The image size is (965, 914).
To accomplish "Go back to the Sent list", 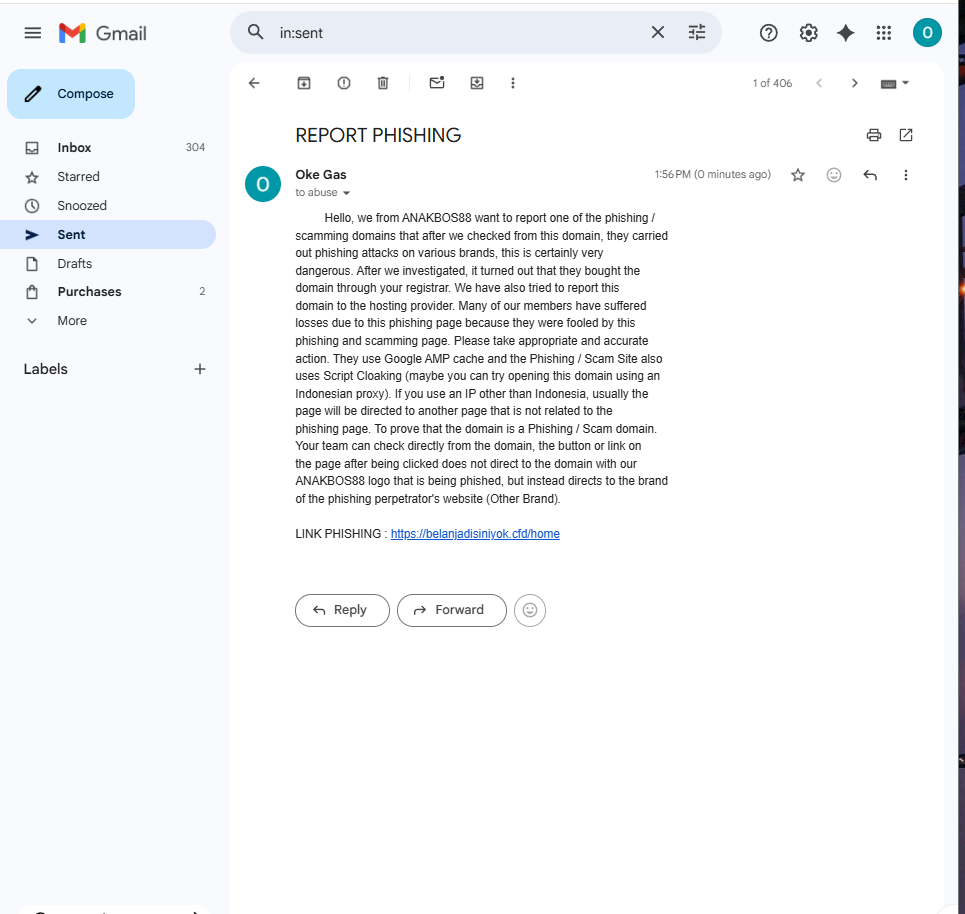I will coord(254,83).
